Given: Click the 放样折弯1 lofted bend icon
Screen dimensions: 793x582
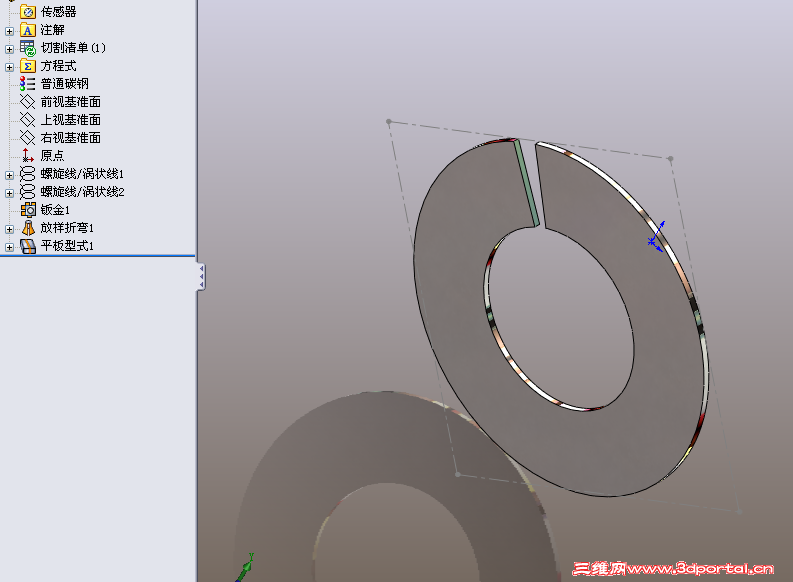Looking at the screenshot, I should (x=28, y=228).
